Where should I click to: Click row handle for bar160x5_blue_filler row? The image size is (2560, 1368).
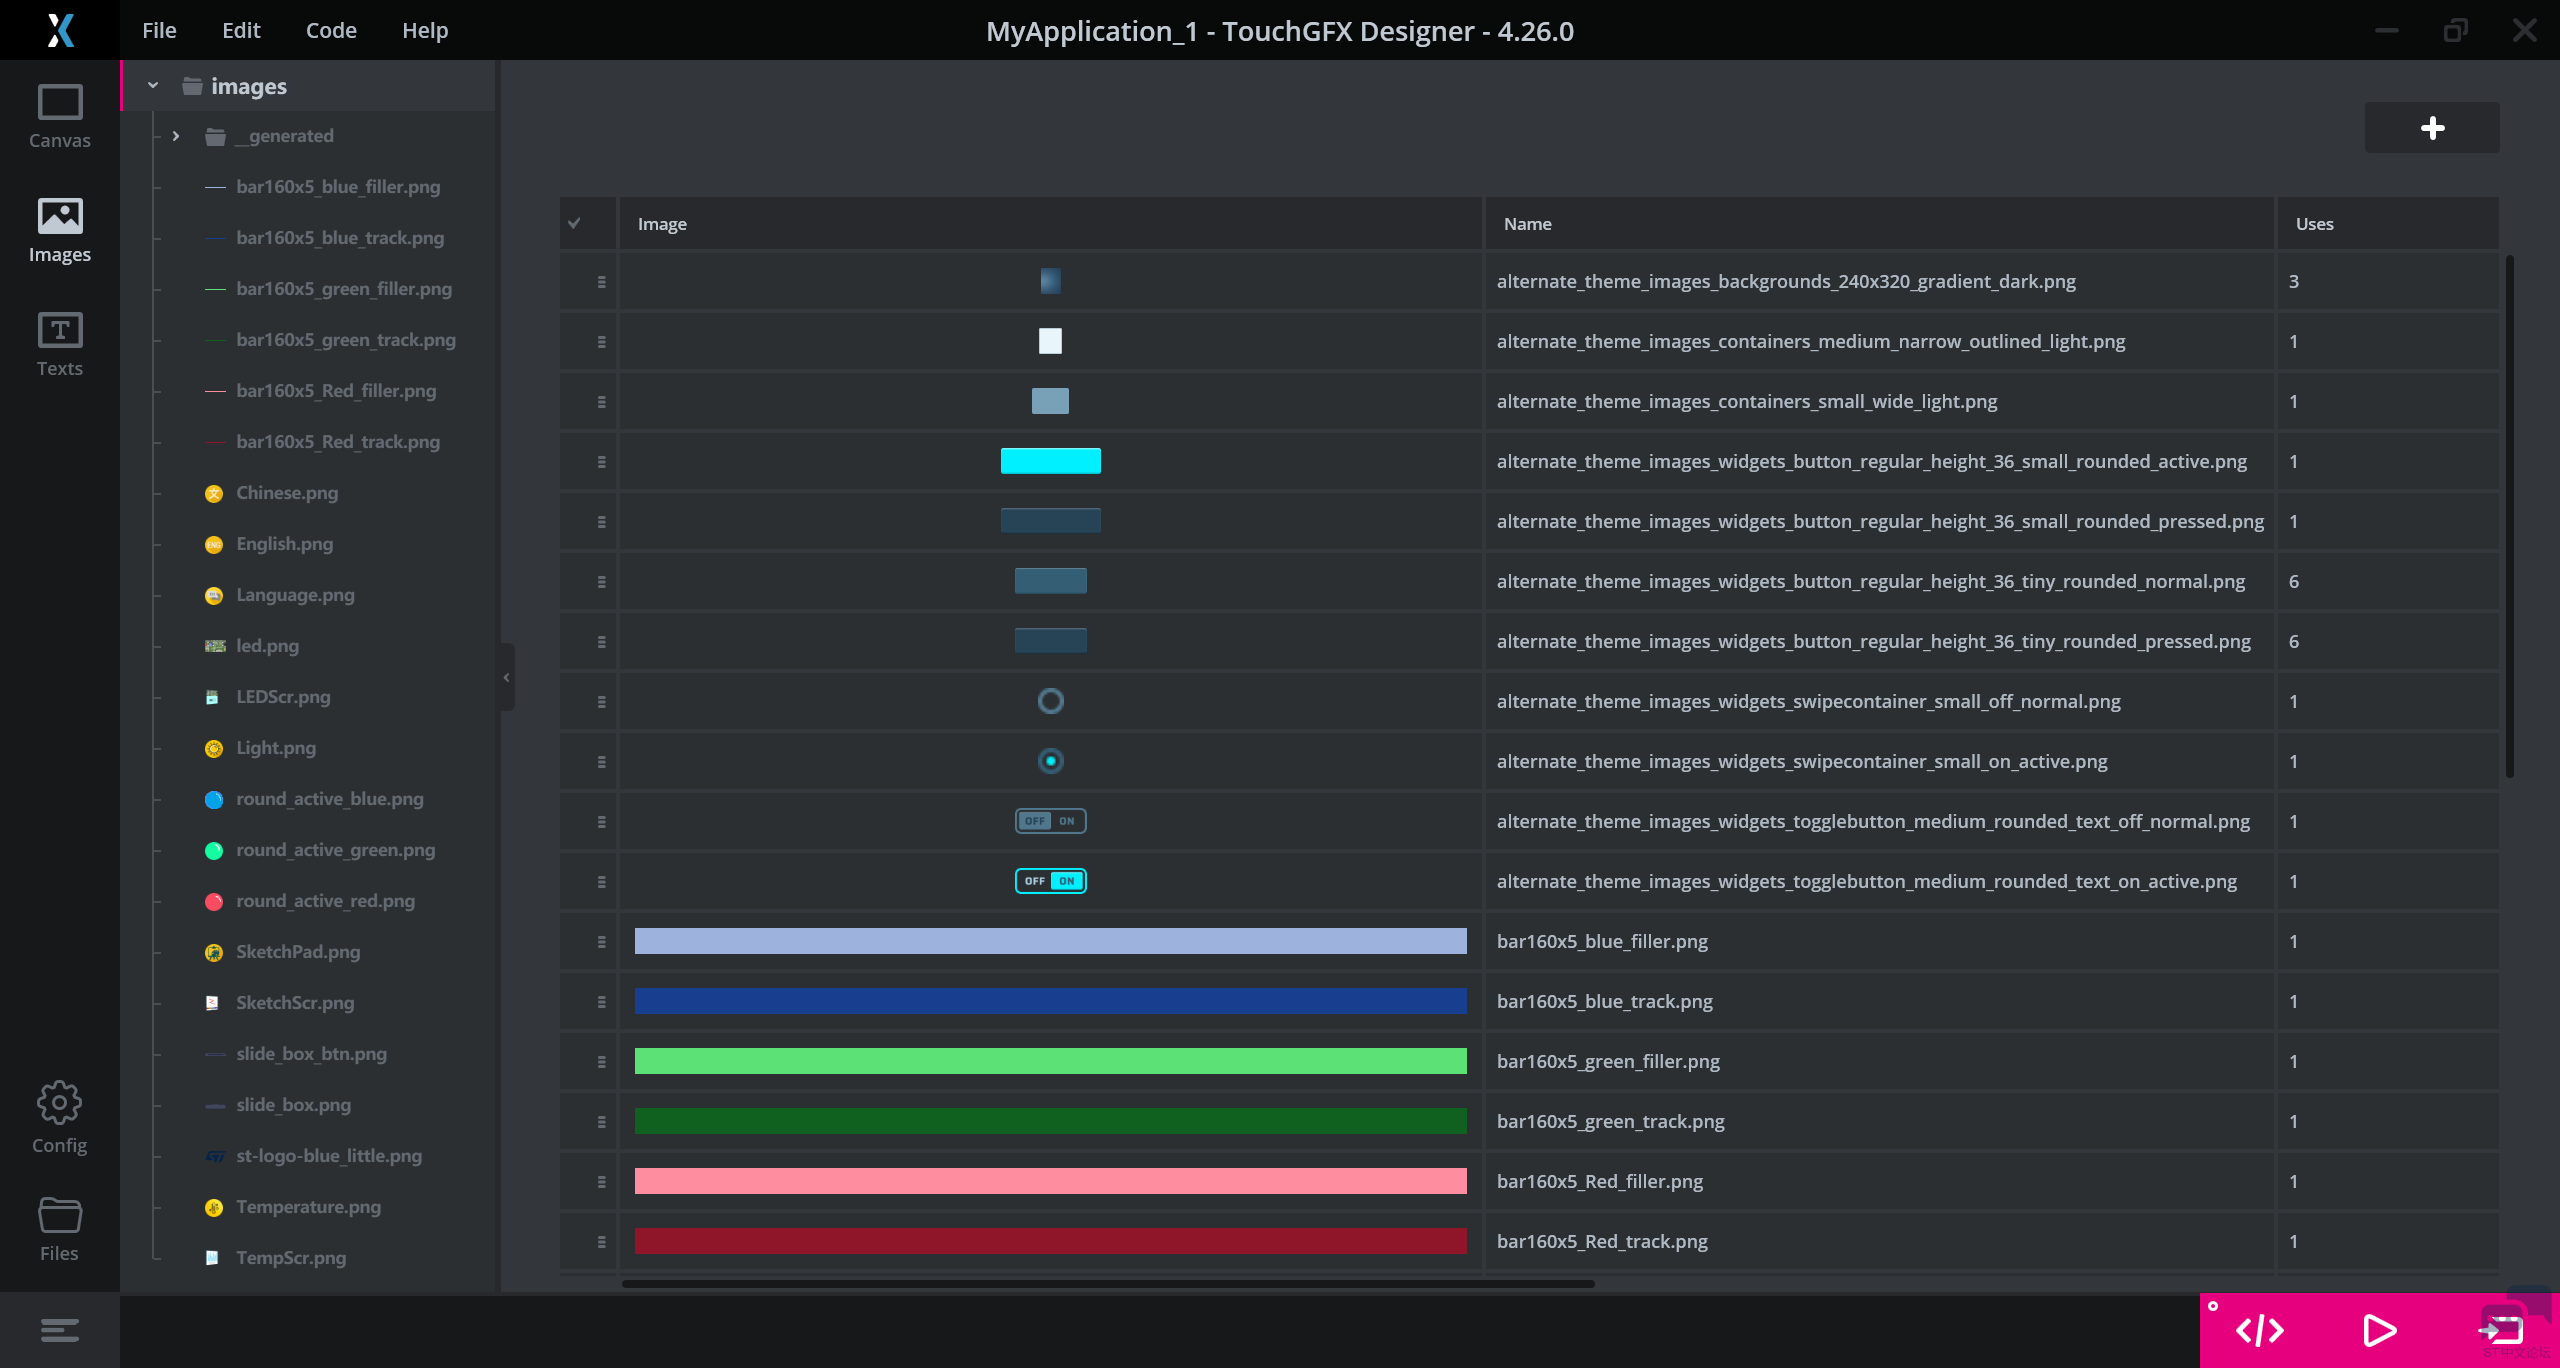[601, 942]
